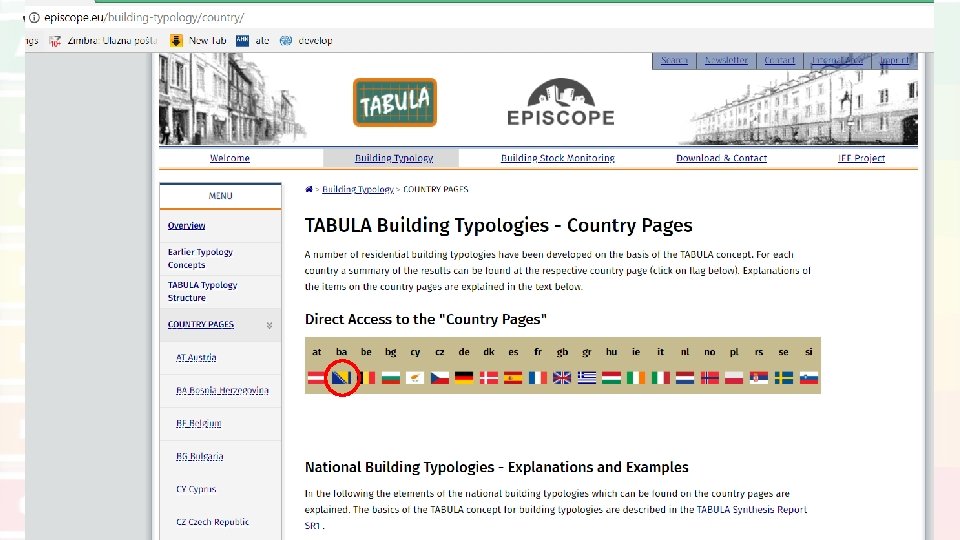The height and width of the screenshot is (540, 960).
Task: Select the Bulgaria flag
Action: [391, 378]
